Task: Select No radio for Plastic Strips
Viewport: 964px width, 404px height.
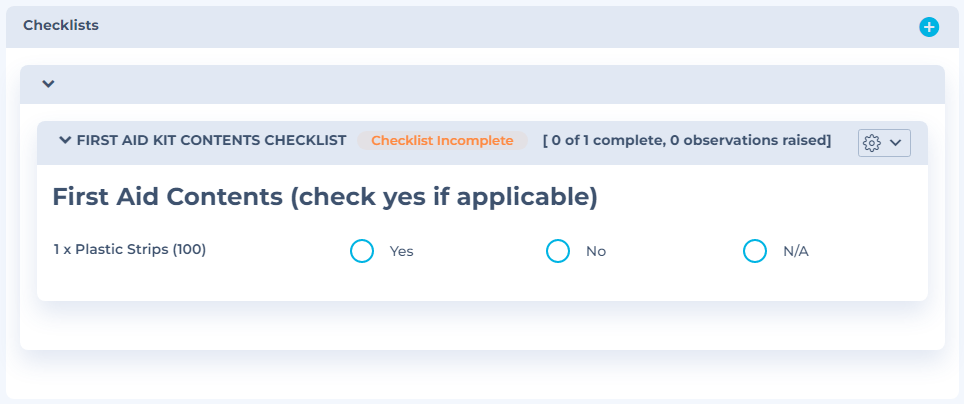Action: [x=558, y=251]
